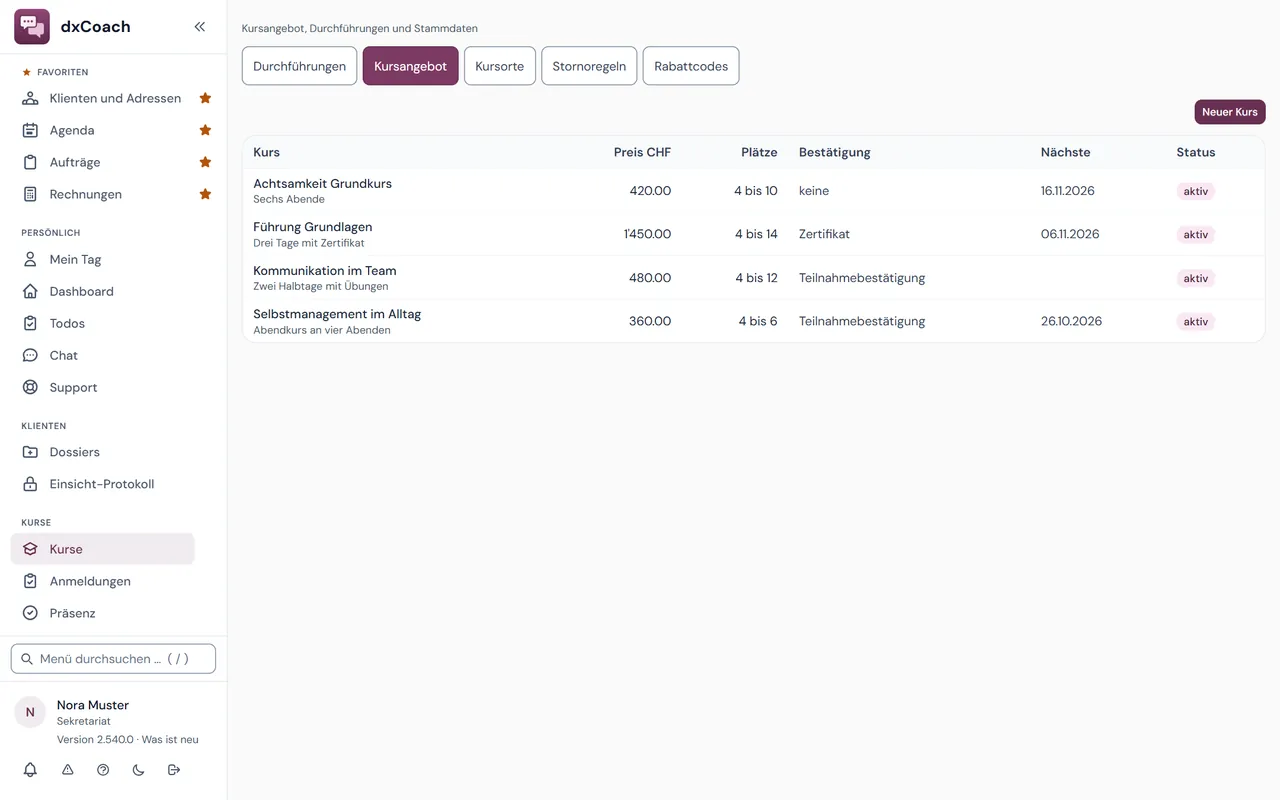Screen dimensions: 1280x800
Task: Remove Rechnungen from favorites via its star
Action: (x=205, y=194)
